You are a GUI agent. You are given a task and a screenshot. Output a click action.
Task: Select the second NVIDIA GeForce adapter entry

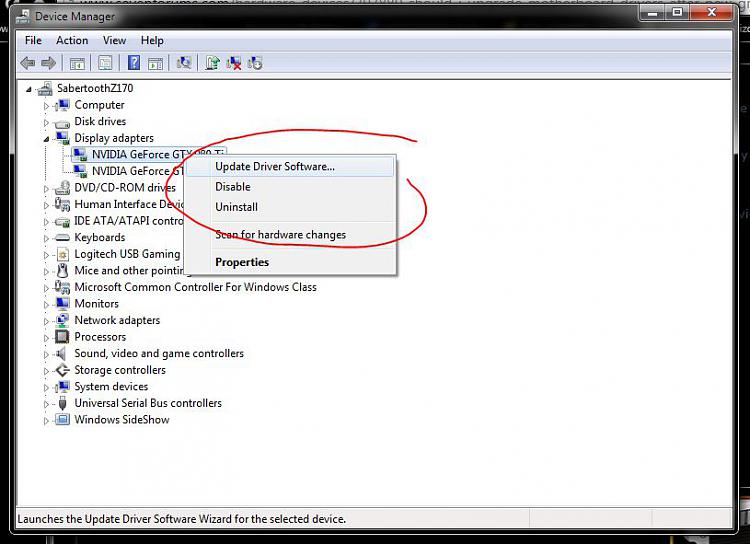coord(138,171)
